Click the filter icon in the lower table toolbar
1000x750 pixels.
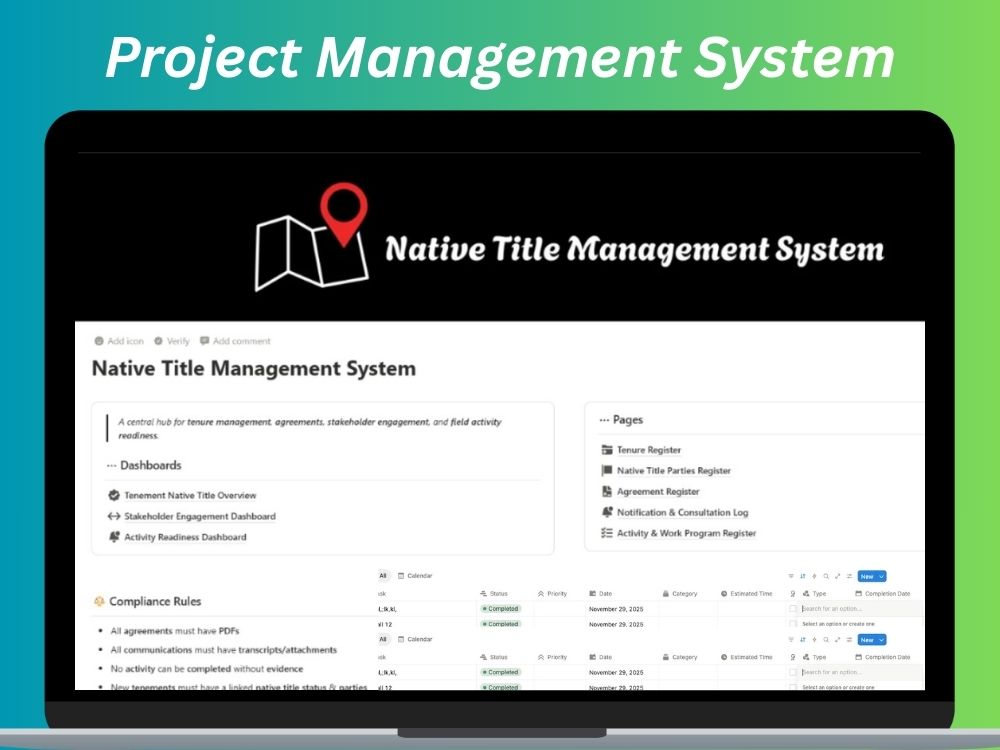coord(791,640)
